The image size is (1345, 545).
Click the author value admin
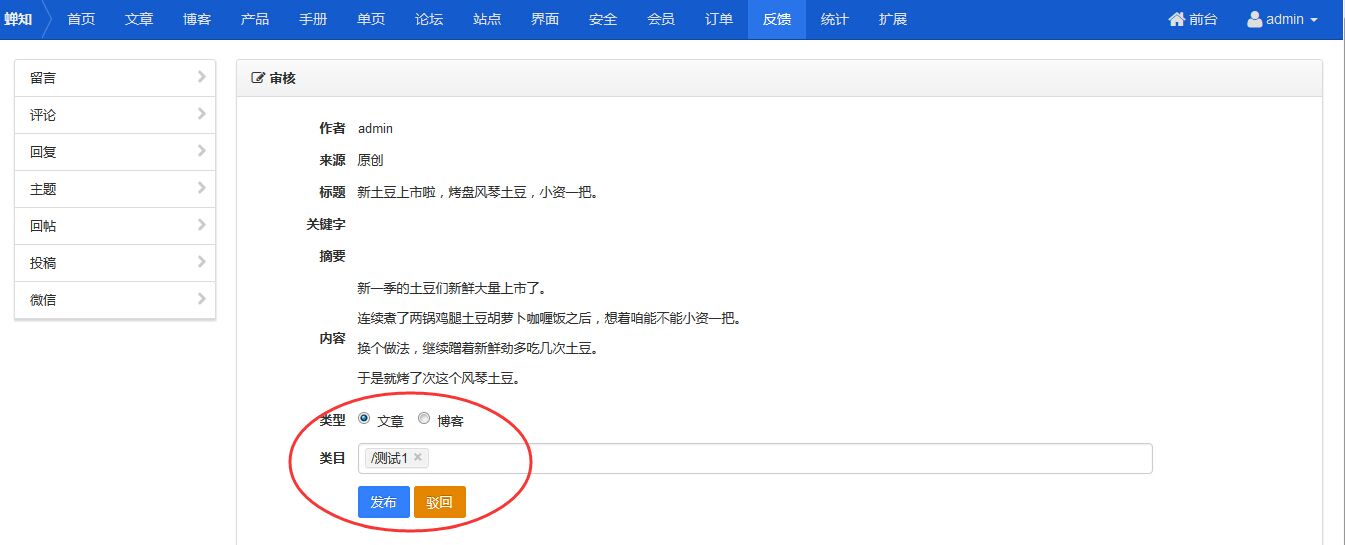[x=375, y=128]
